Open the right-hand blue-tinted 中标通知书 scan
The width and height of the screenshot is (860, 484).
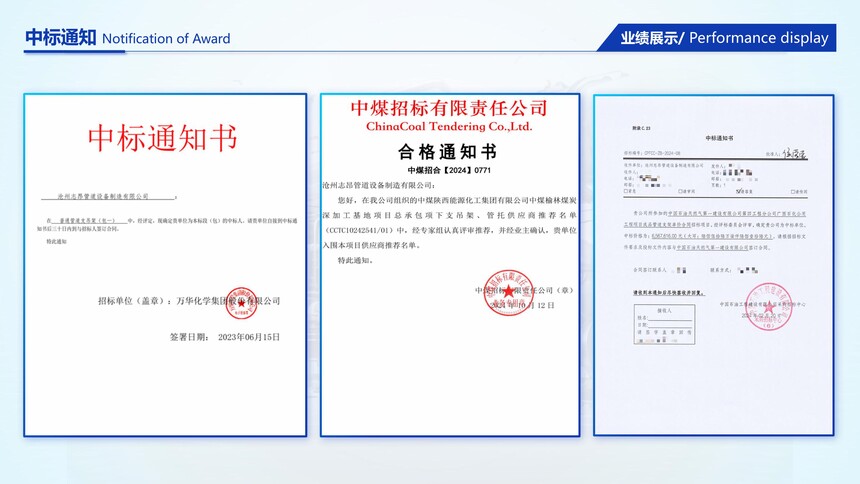[x=714, y=265]
